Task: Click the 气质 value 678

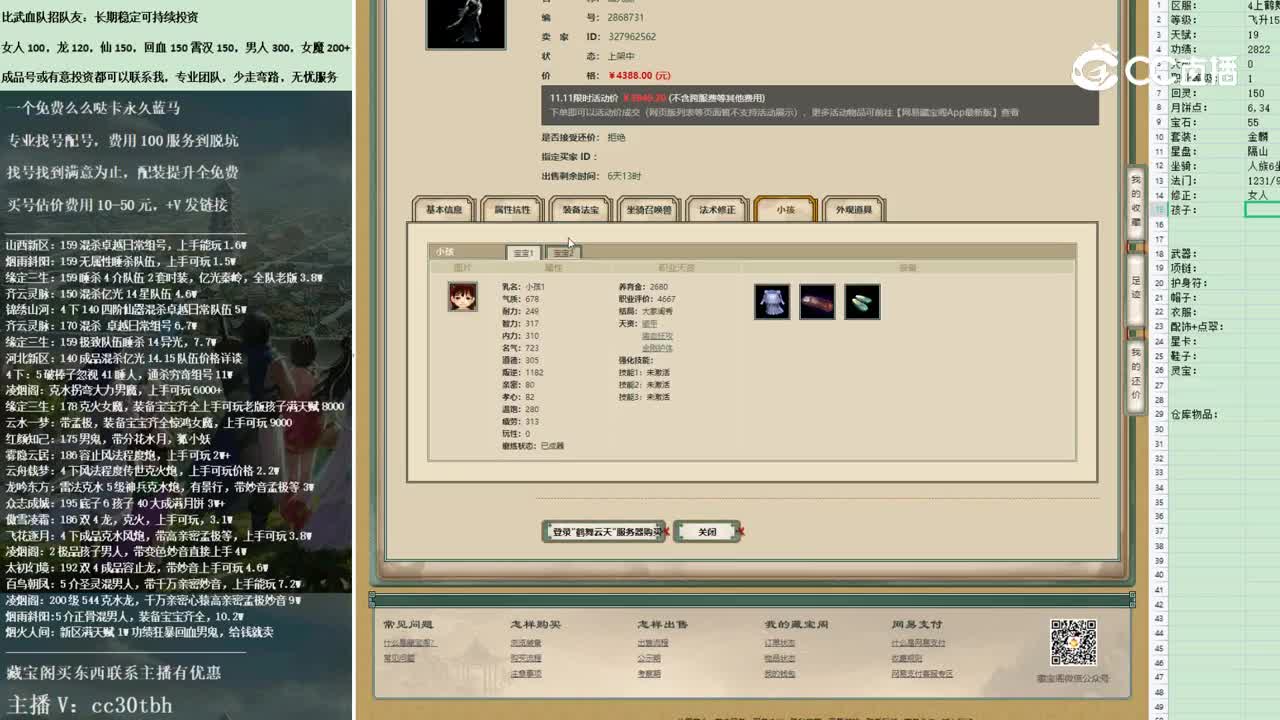Action: tap(532, 299)
